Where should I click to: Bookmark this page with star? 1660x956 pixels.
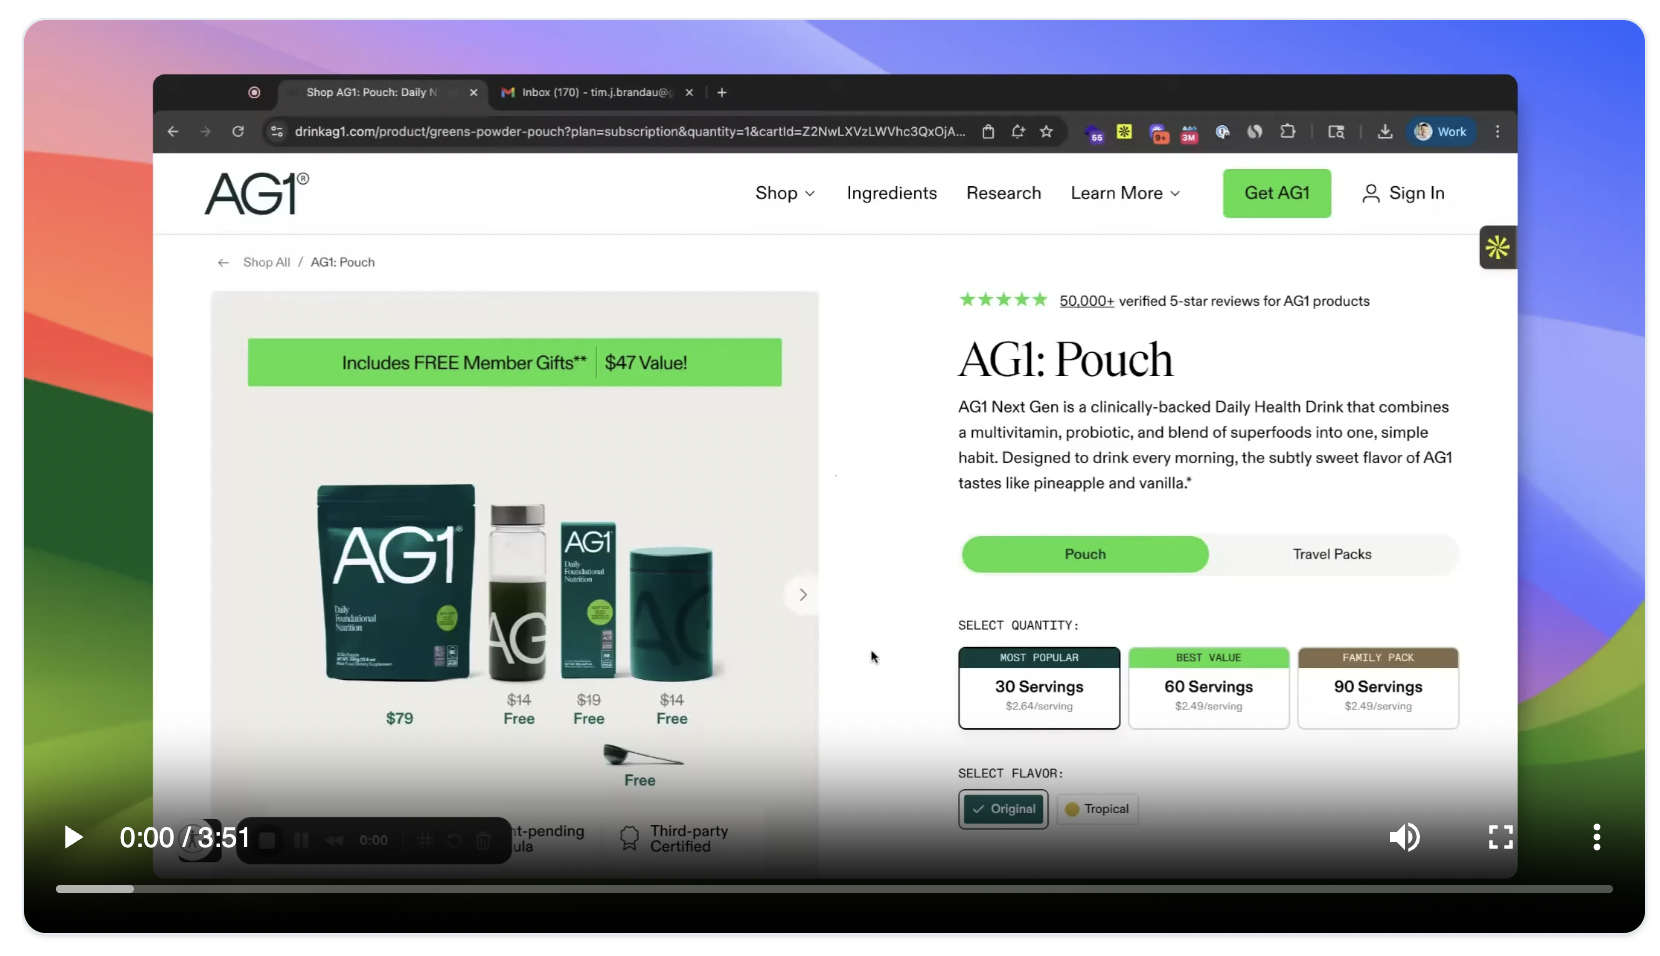(1046, 131)
